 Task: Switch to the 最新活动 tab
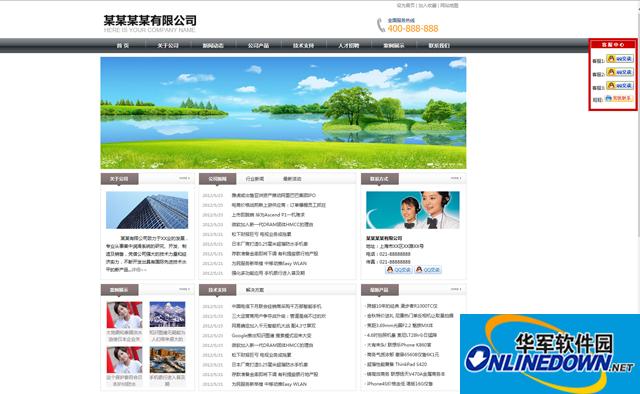pos(292,179)
